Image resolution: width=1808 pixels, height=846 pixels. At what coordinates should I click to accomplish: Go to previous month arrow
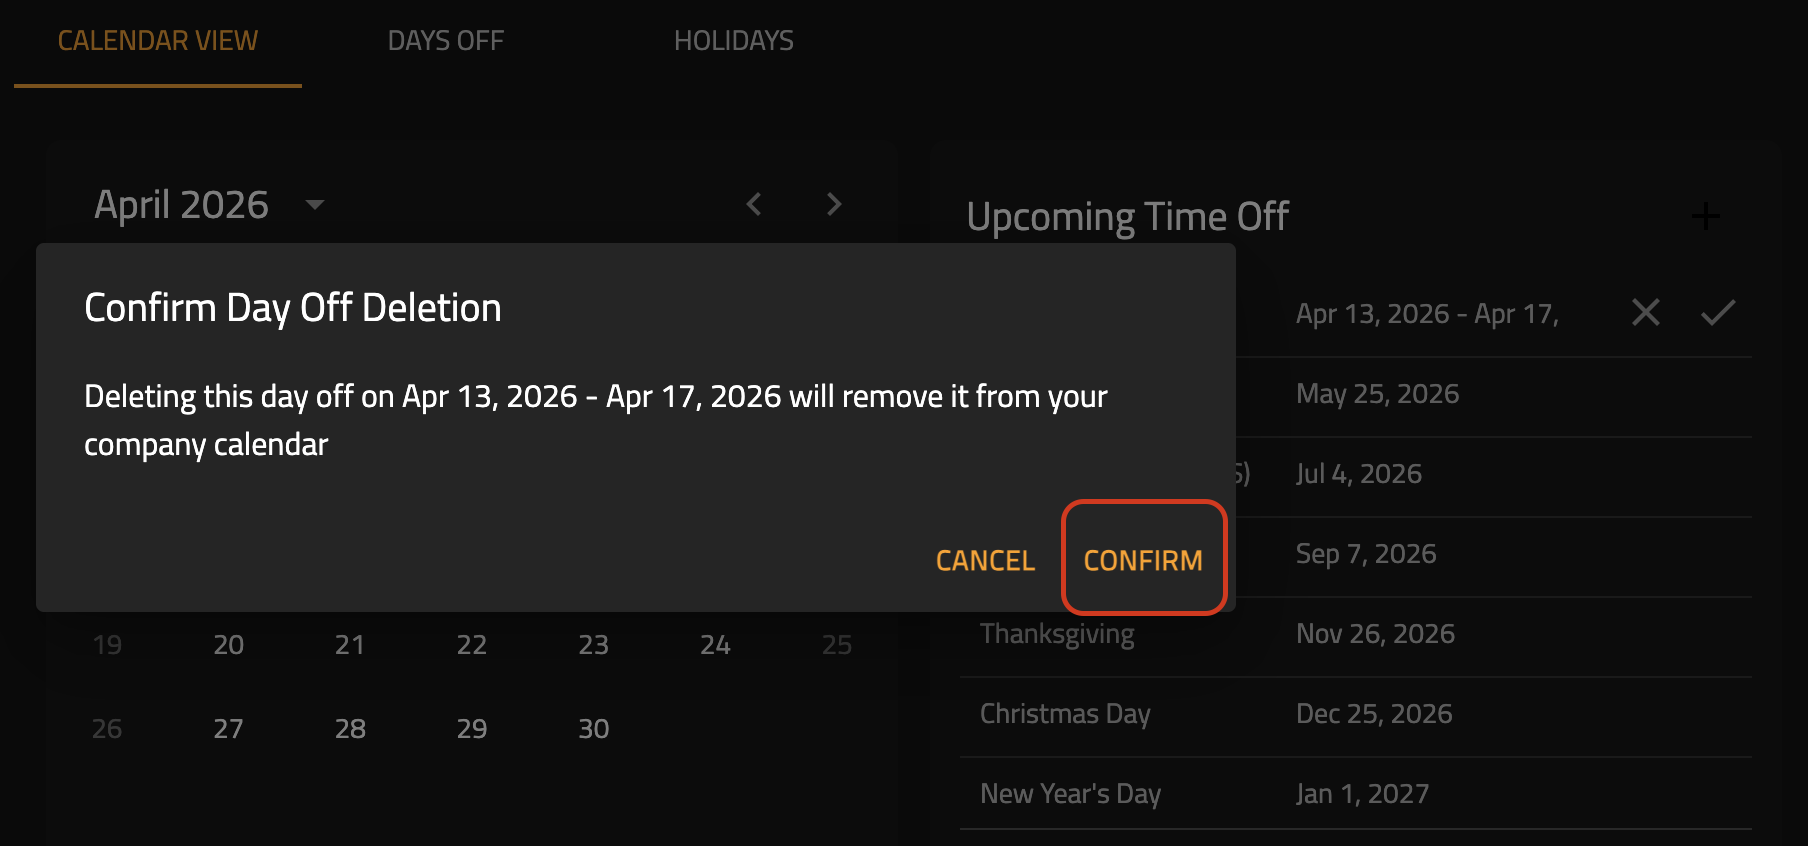(x=754, y=205)
